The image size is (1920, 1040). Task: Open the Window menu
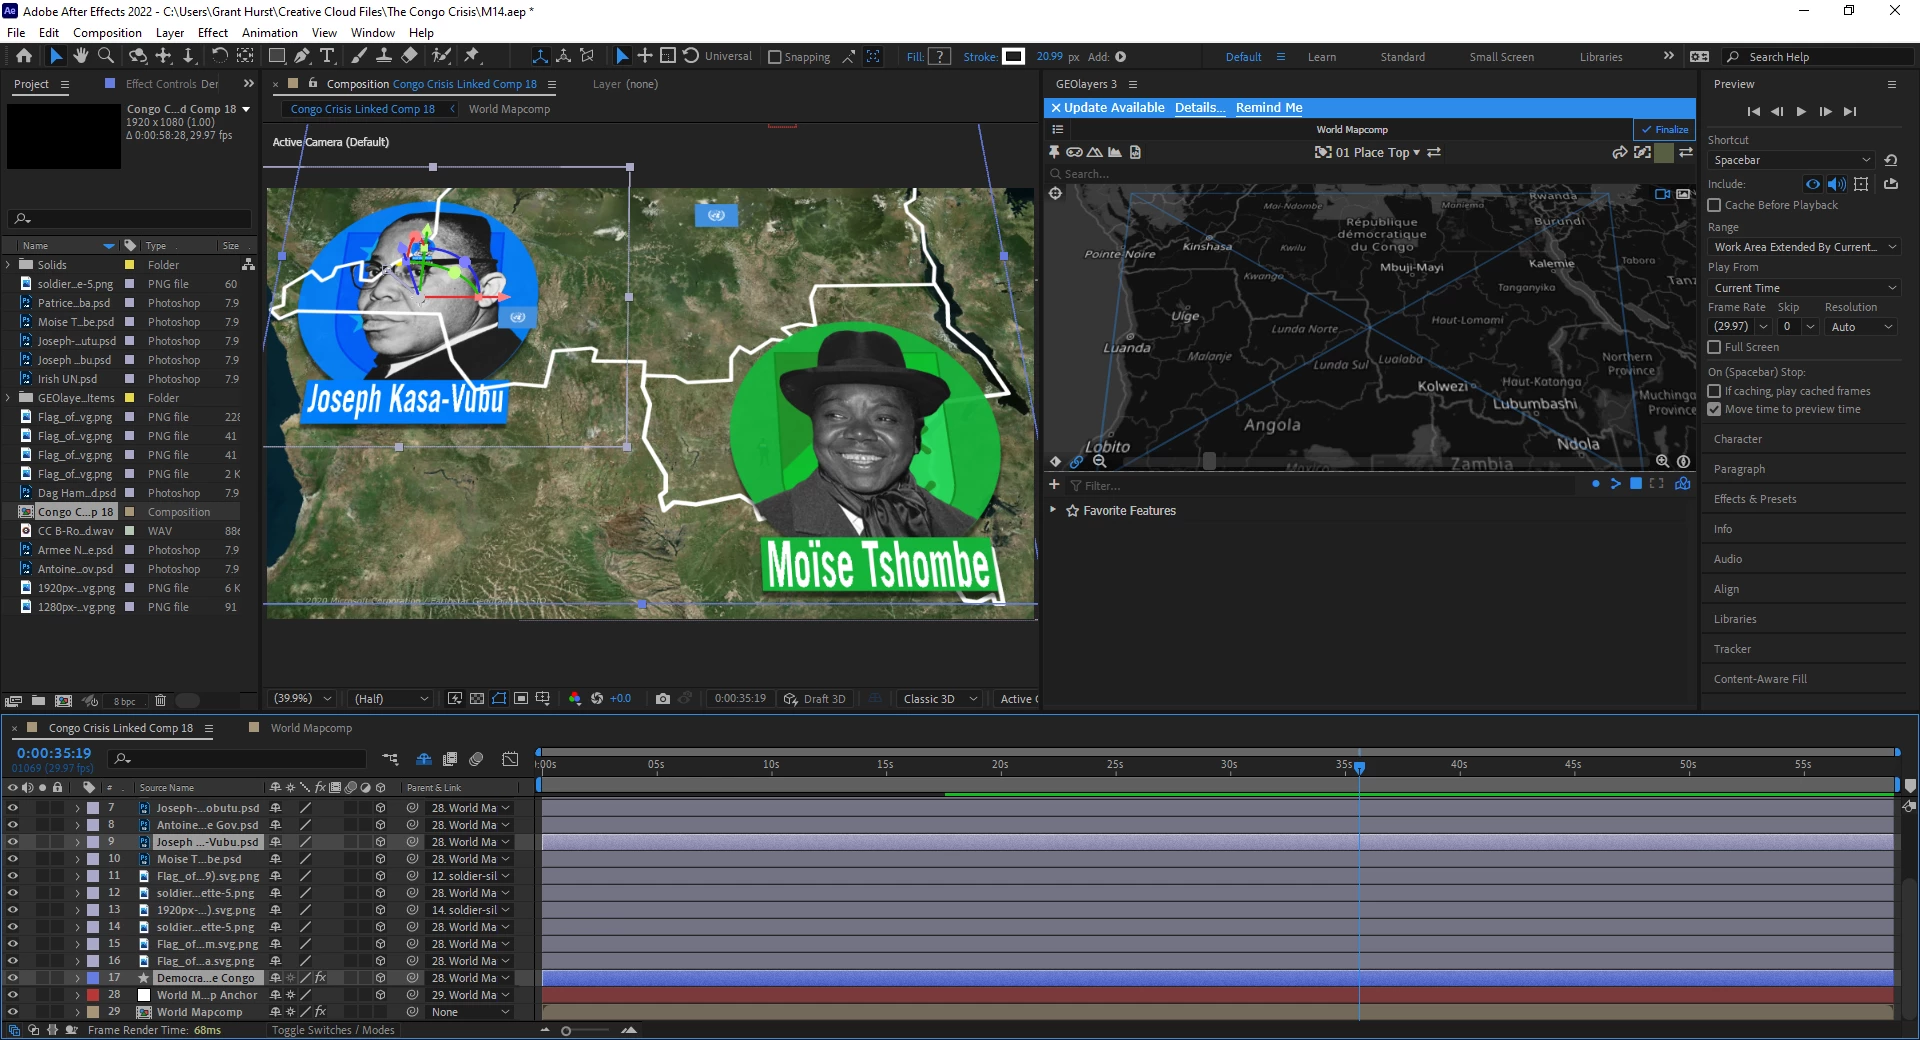click(372, 33)
